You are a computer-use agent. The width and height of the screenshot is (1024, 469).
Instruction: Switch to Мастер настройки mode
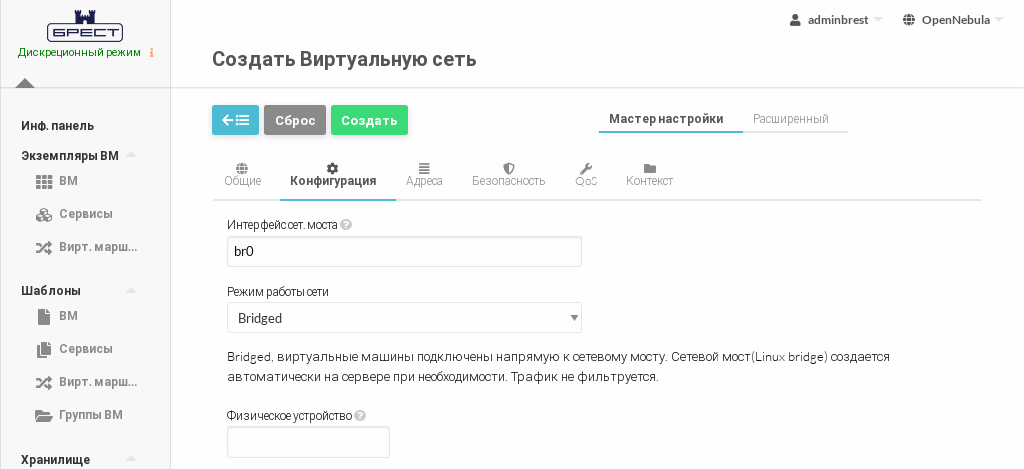pyautogui.click(x=666, y=119)
